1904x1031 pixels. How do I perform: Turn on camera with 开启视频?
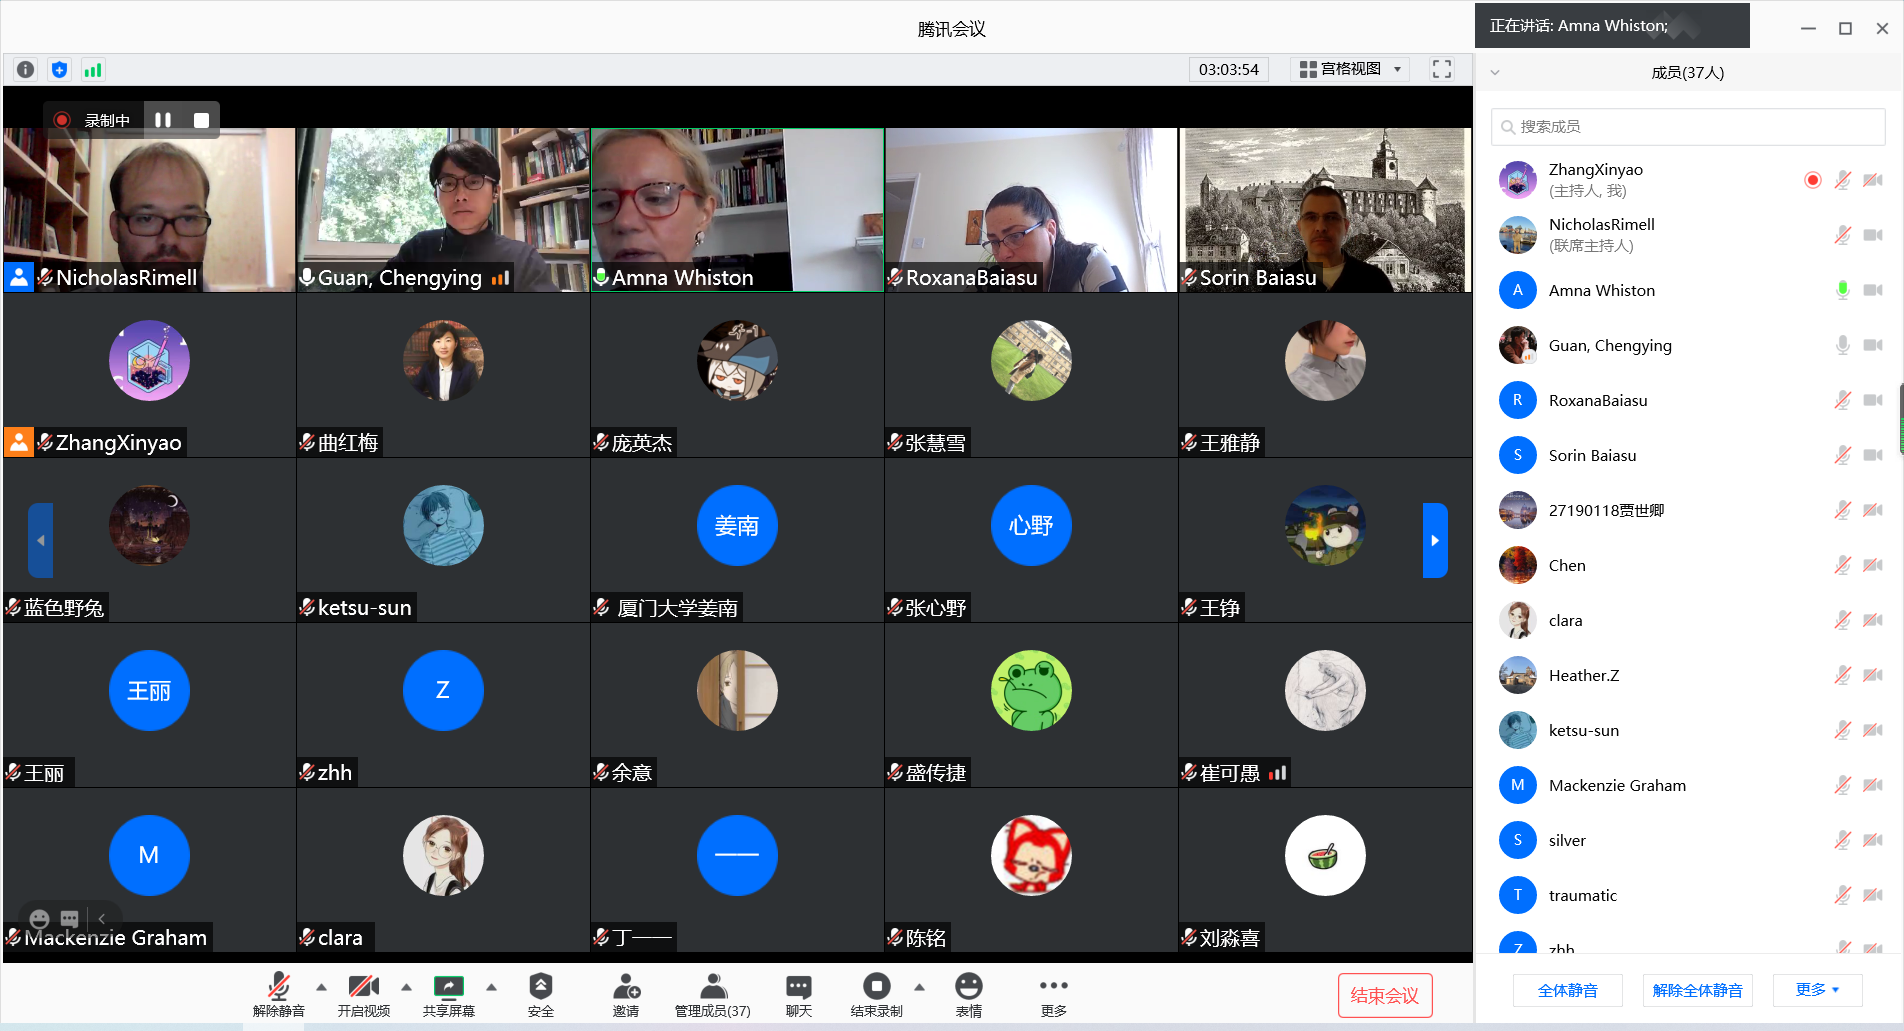pos(363,994)
